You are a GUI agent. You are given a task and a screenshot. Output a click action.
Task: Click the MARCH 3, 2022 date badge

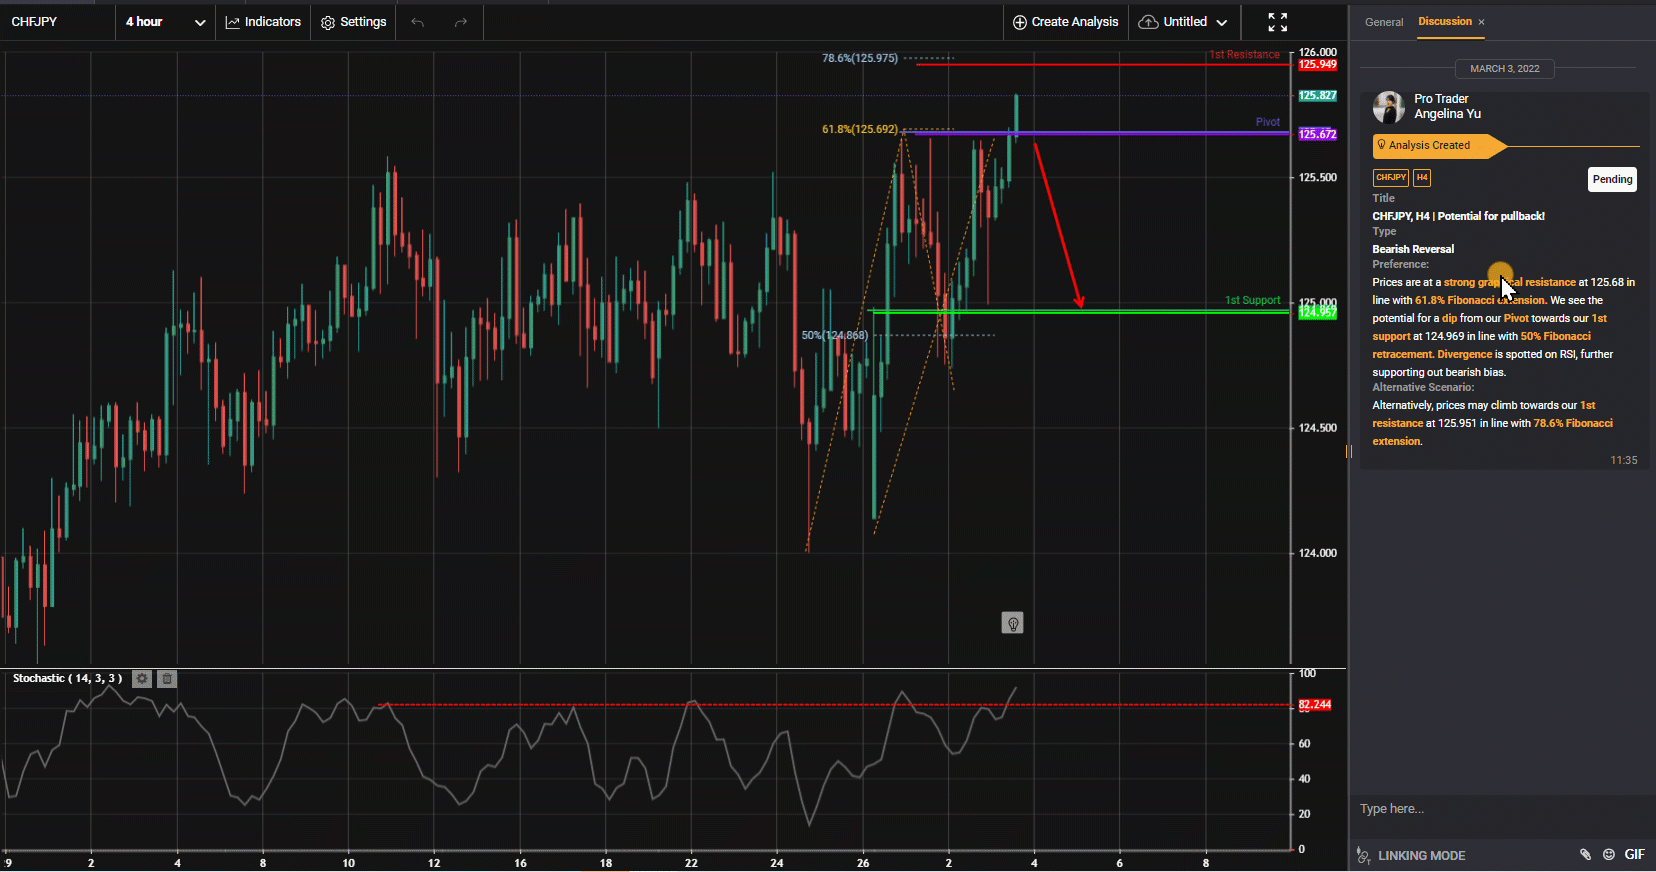pyautogui.click(x=1504, y=69)
